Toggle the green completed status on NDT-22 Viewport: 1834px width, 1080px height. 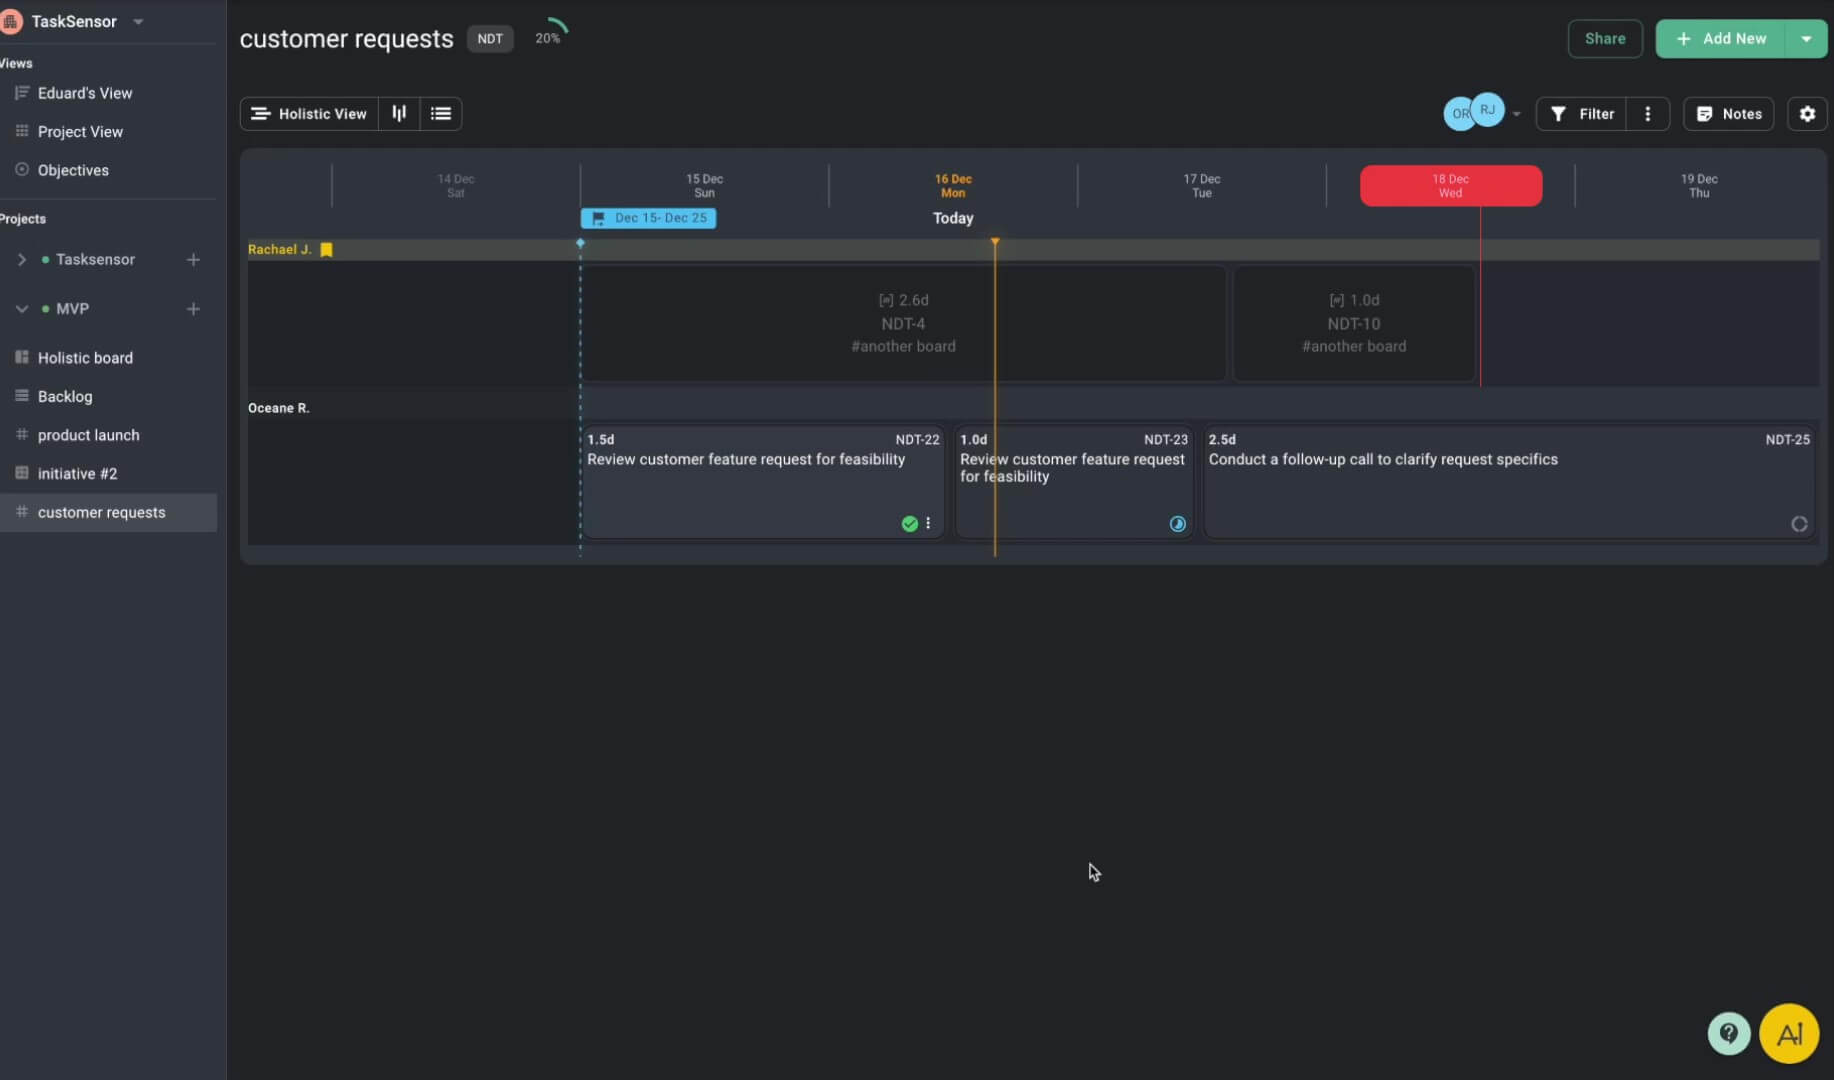pyautogui.click(x=909, y=524)
